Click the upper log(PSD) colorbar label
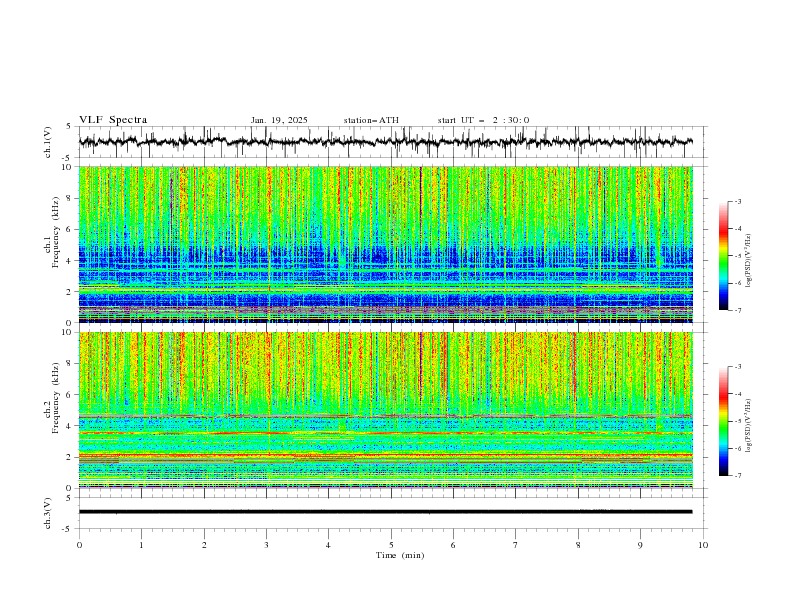Viewport: 792px width, 612px height. (x=750, y=261)
